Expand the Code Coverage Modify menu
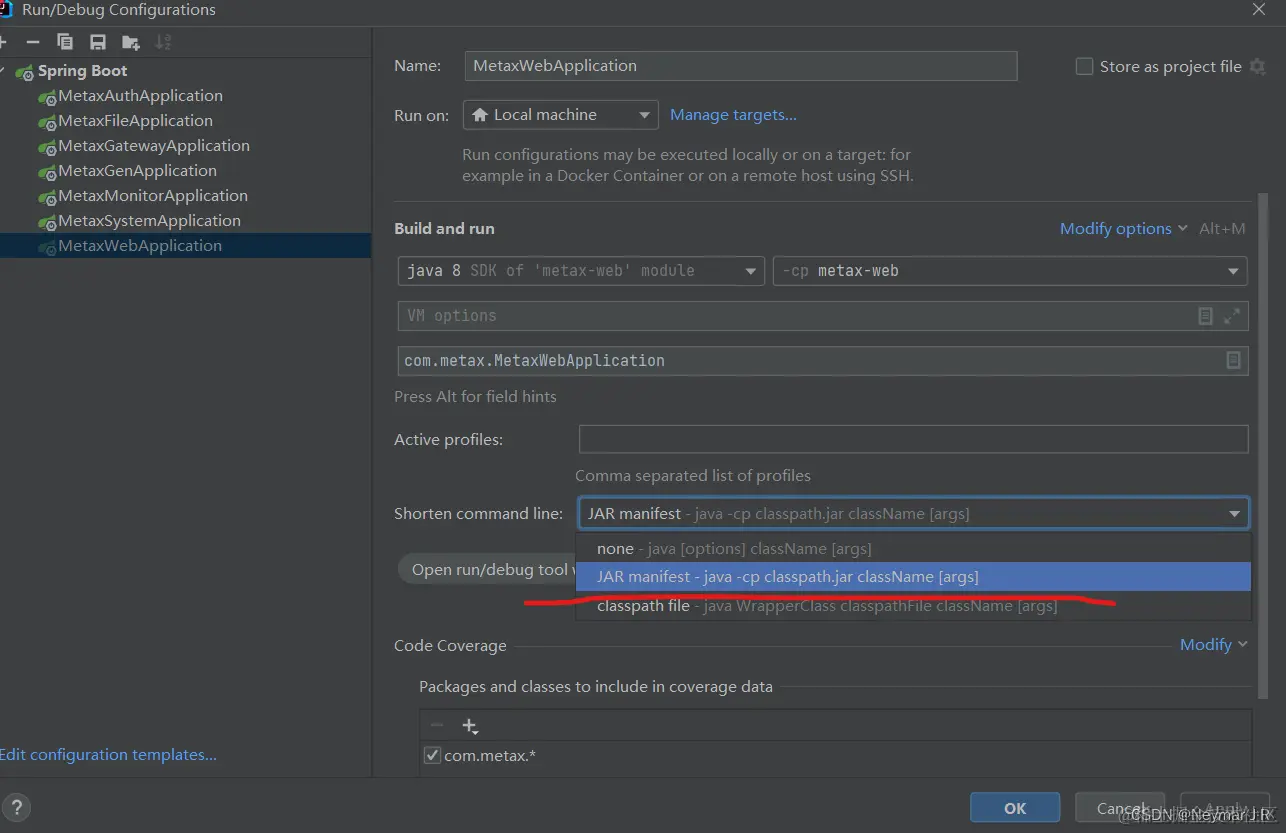Viewport: 1286px width, 833px height. (x=1213, y=645)
